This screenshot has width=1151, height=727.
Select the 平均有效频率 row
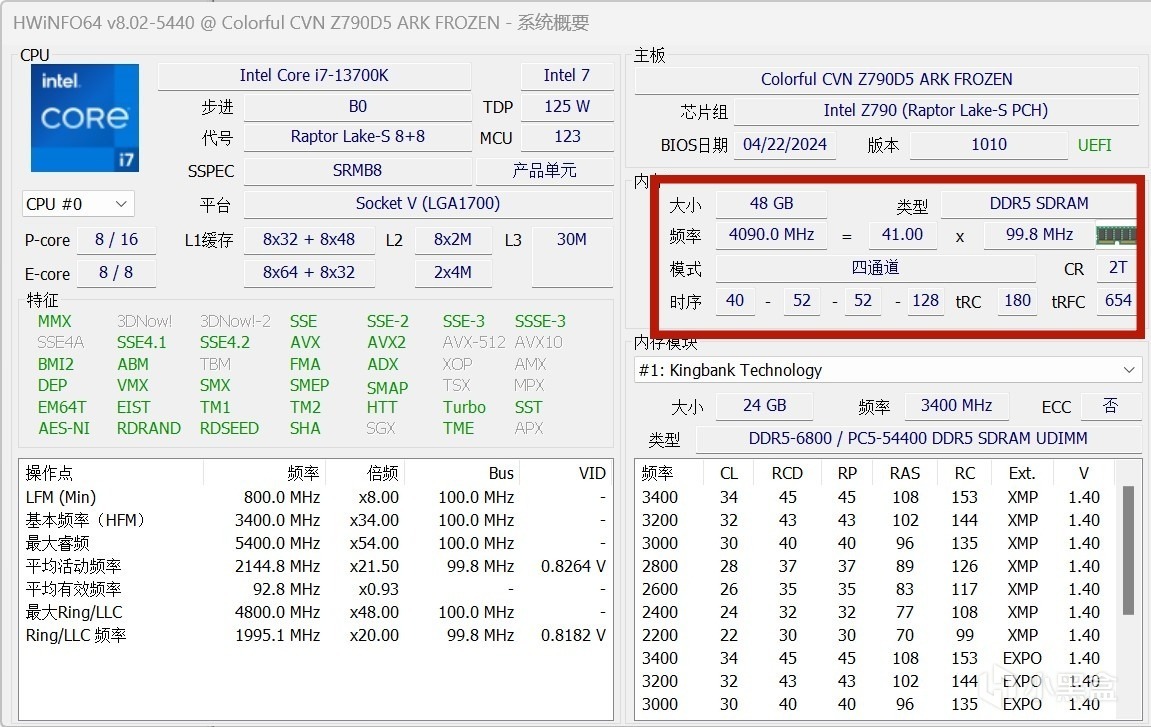coord(316,590)
